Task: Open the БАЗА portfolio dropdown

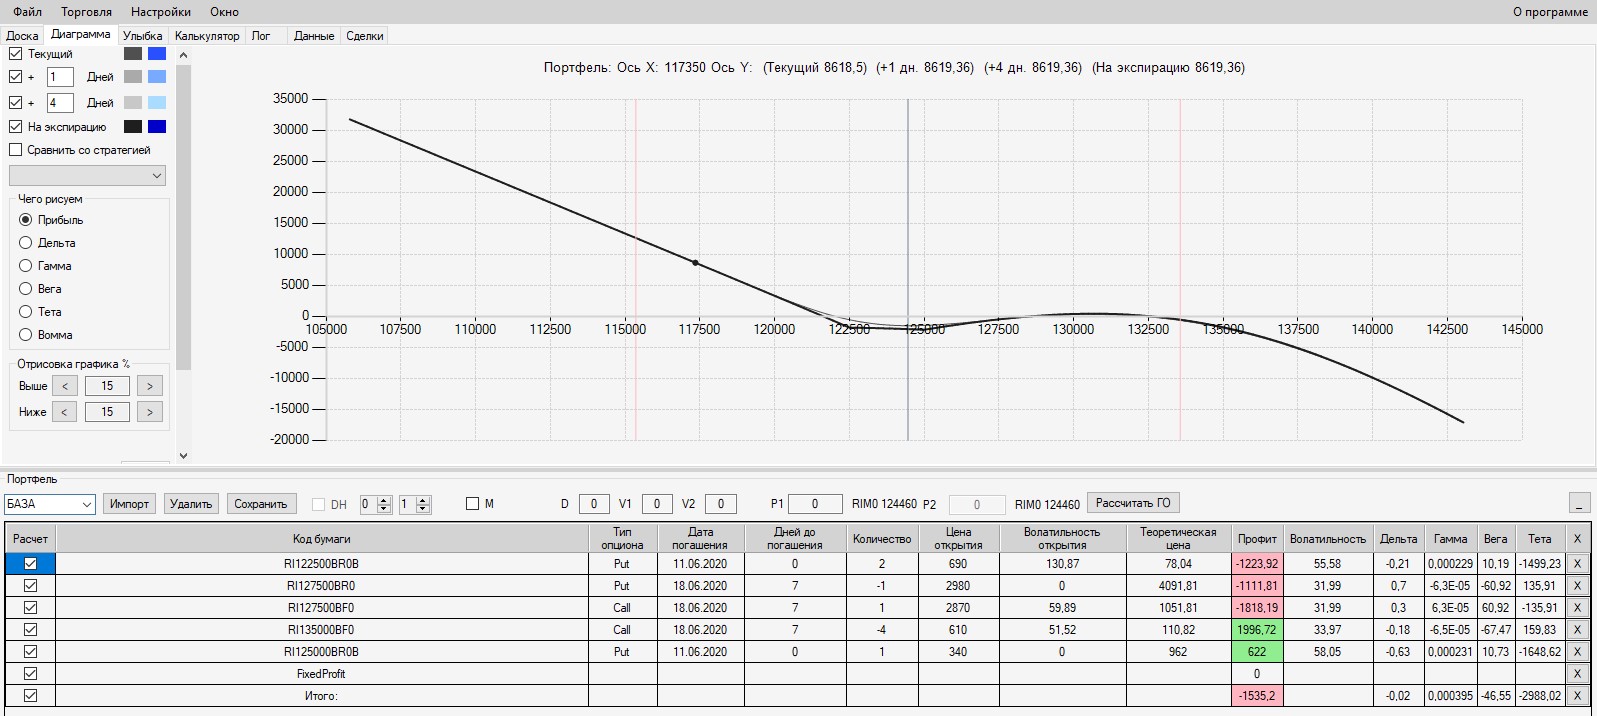Action: click(50, 504)
